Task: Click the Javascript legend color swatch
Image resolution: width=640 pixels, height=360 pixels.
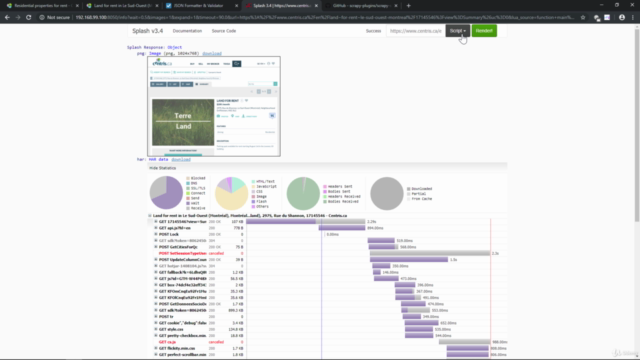Action: (x=253, y=187)
